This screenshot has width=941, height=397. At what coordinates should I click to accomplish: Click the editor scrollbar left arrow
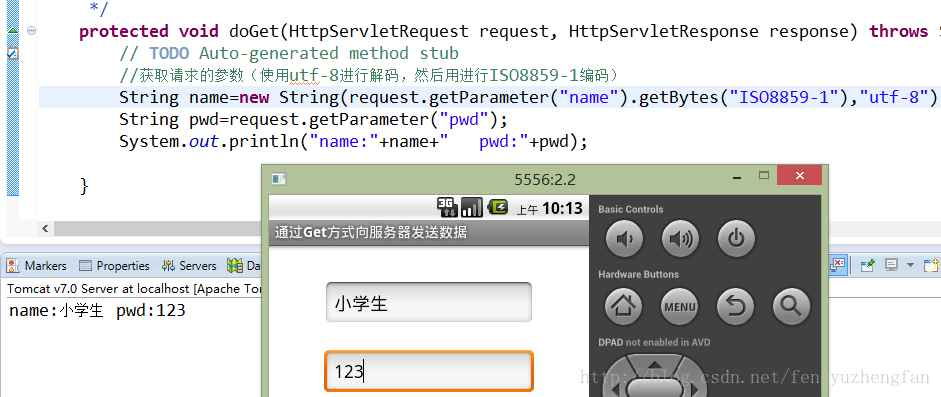click(44, 228)
